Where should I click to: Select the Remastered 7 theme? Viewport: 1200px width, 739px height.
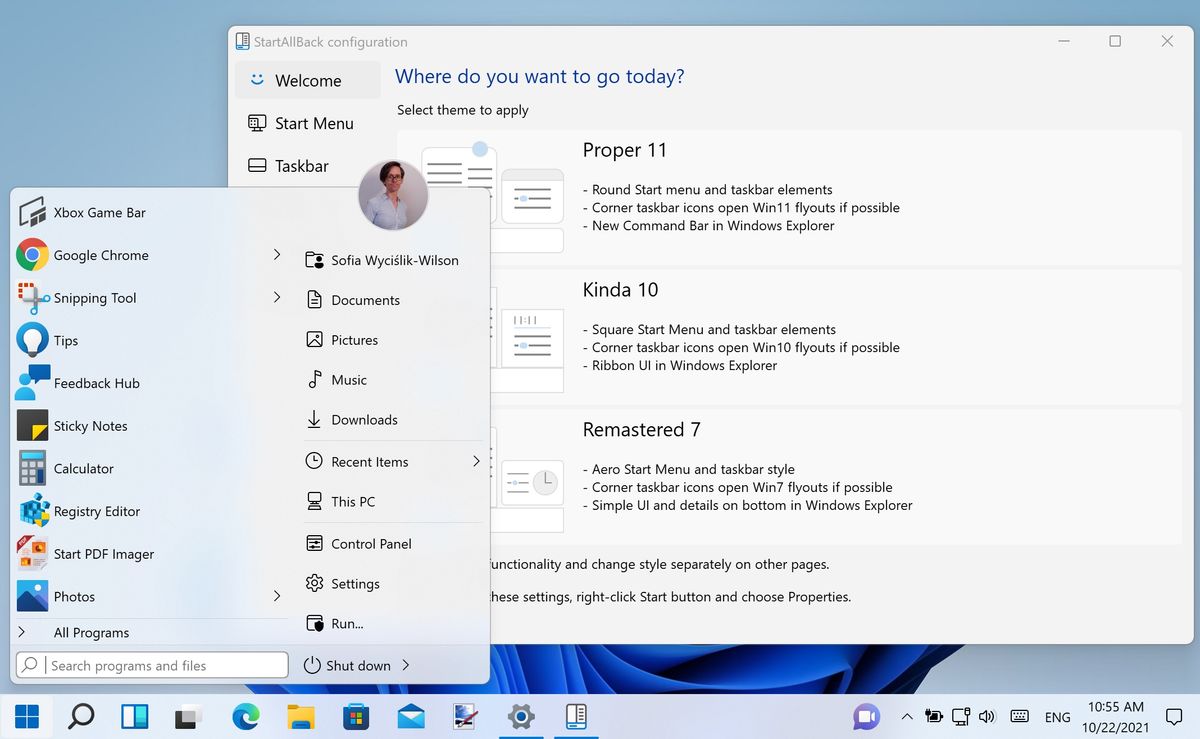tap(641, 429)
